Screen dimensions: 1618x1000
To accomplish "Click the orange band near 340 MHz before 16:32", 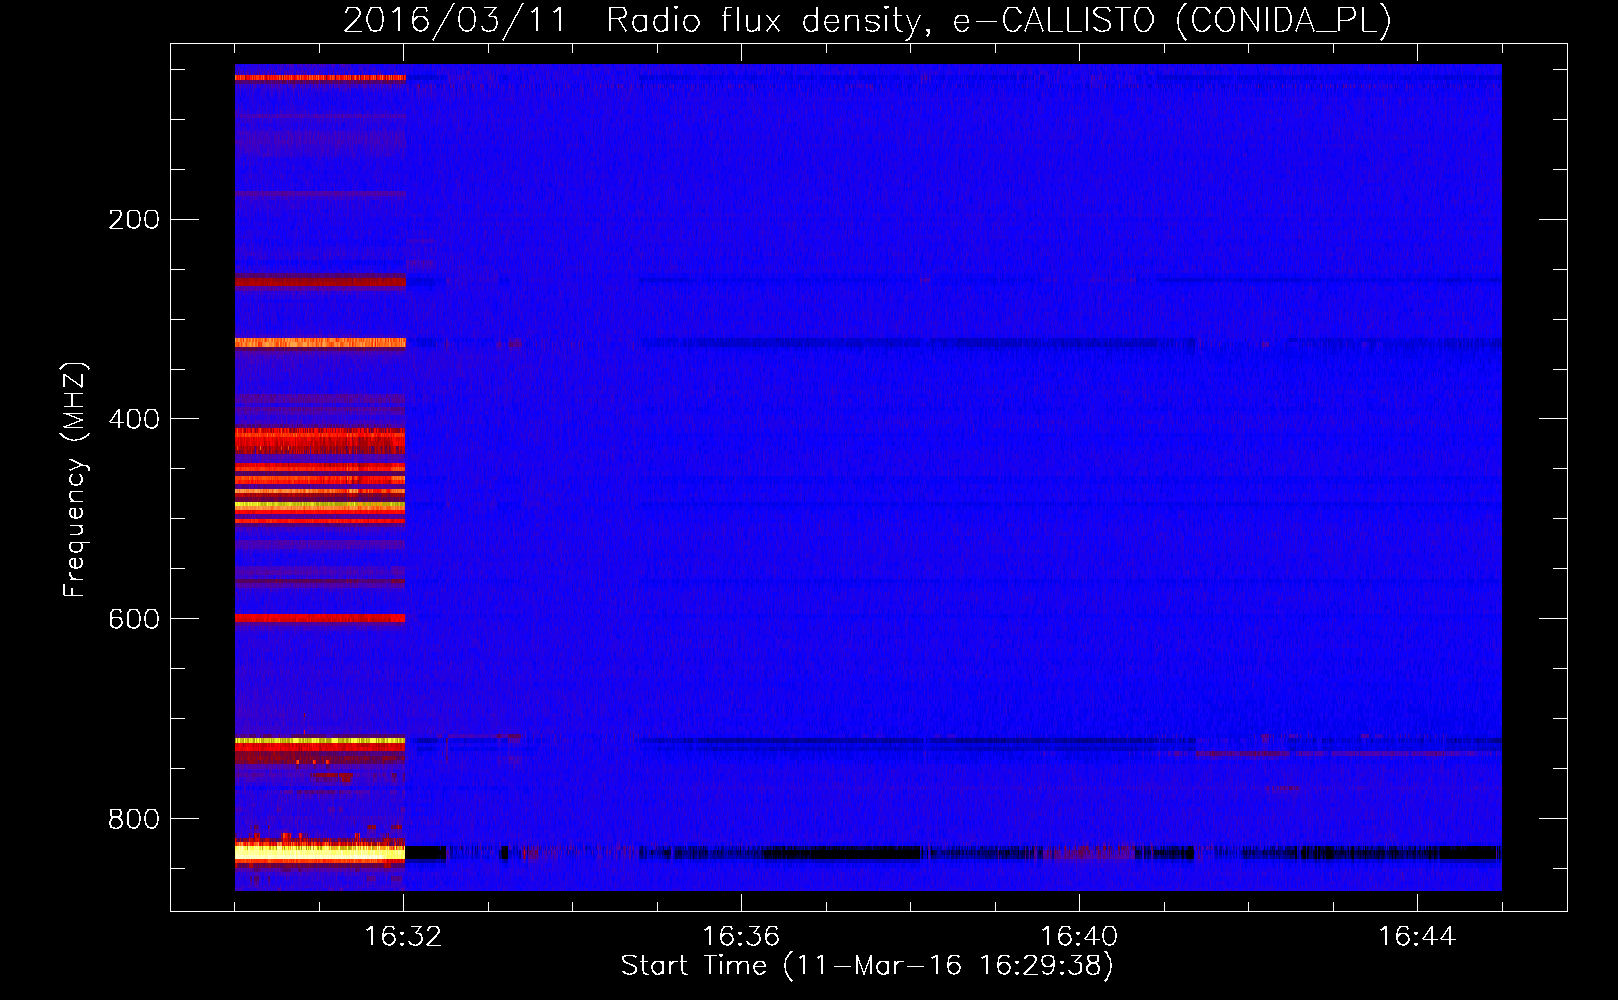I will 320,343.
